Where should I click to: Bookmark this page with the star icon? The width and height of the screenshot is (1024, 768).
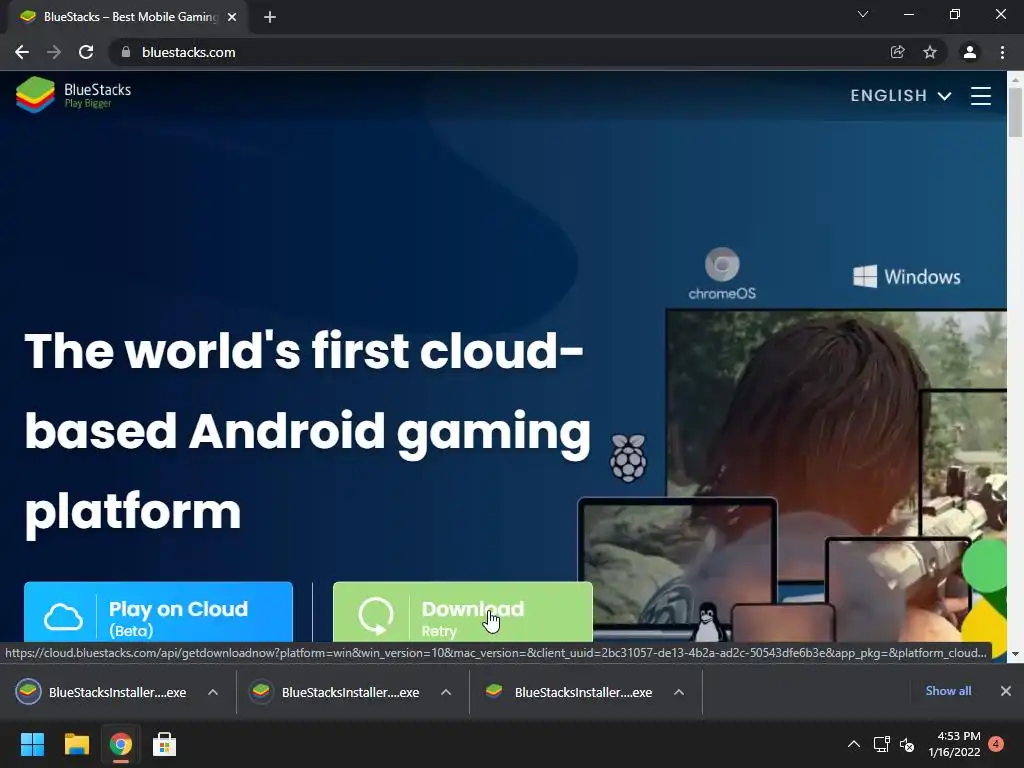click(x=929, y=52)
